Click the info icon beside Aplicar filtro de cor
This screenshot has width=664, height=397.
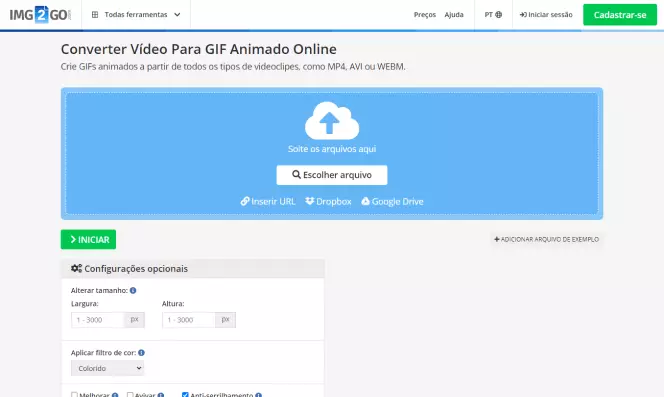141,353
